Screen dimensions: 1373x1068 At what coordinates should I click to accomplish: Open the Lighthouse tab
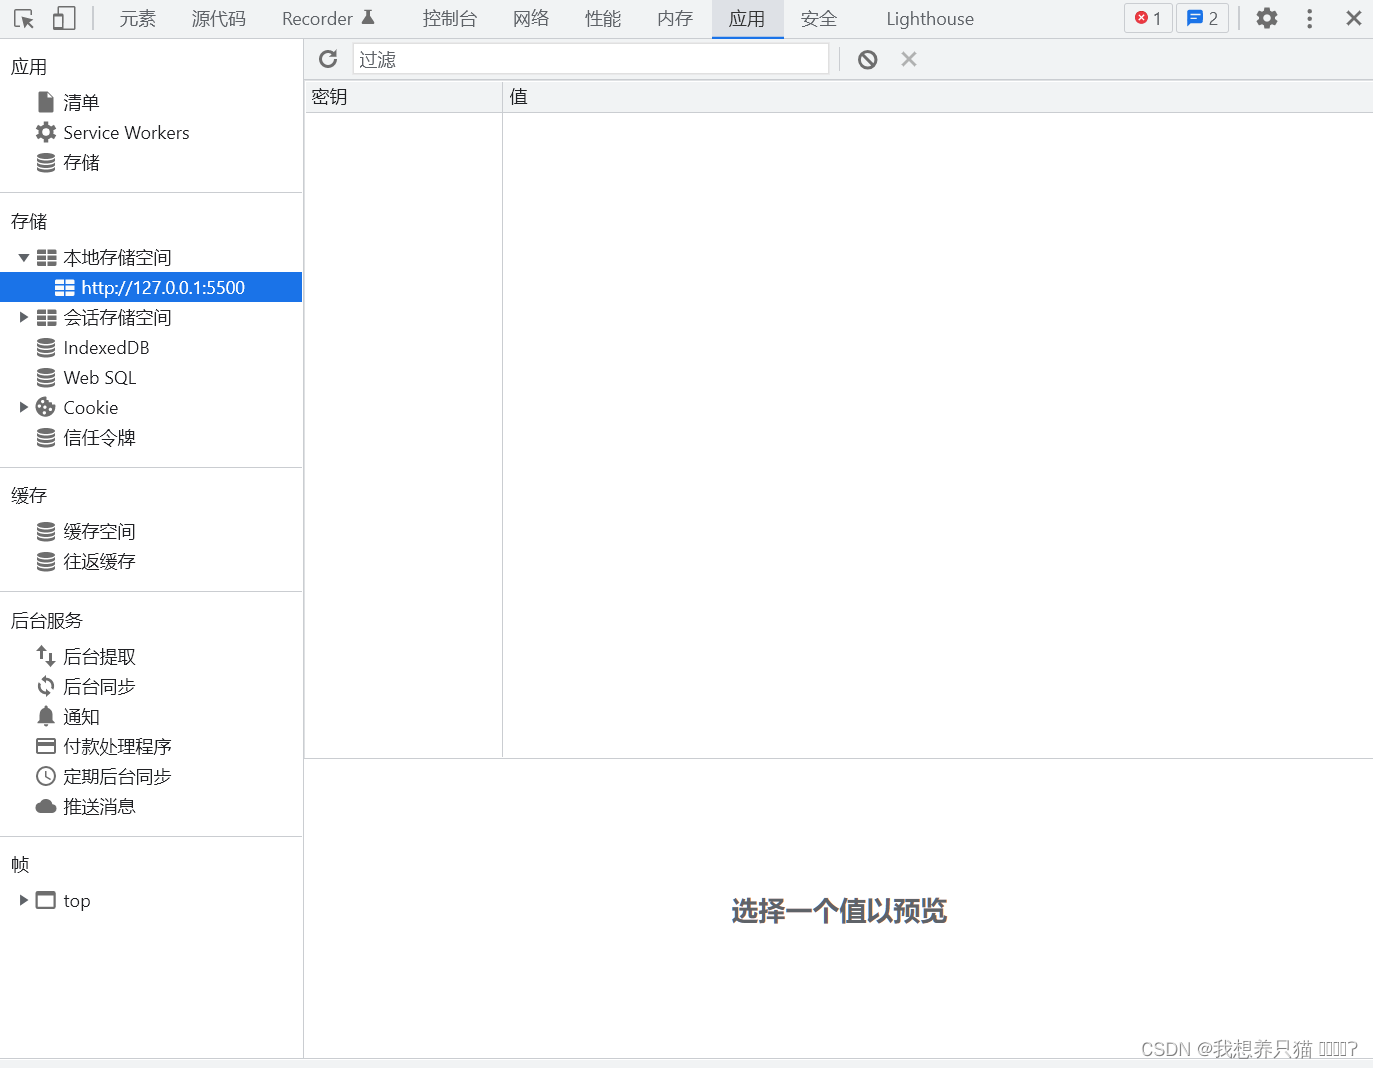930,19
